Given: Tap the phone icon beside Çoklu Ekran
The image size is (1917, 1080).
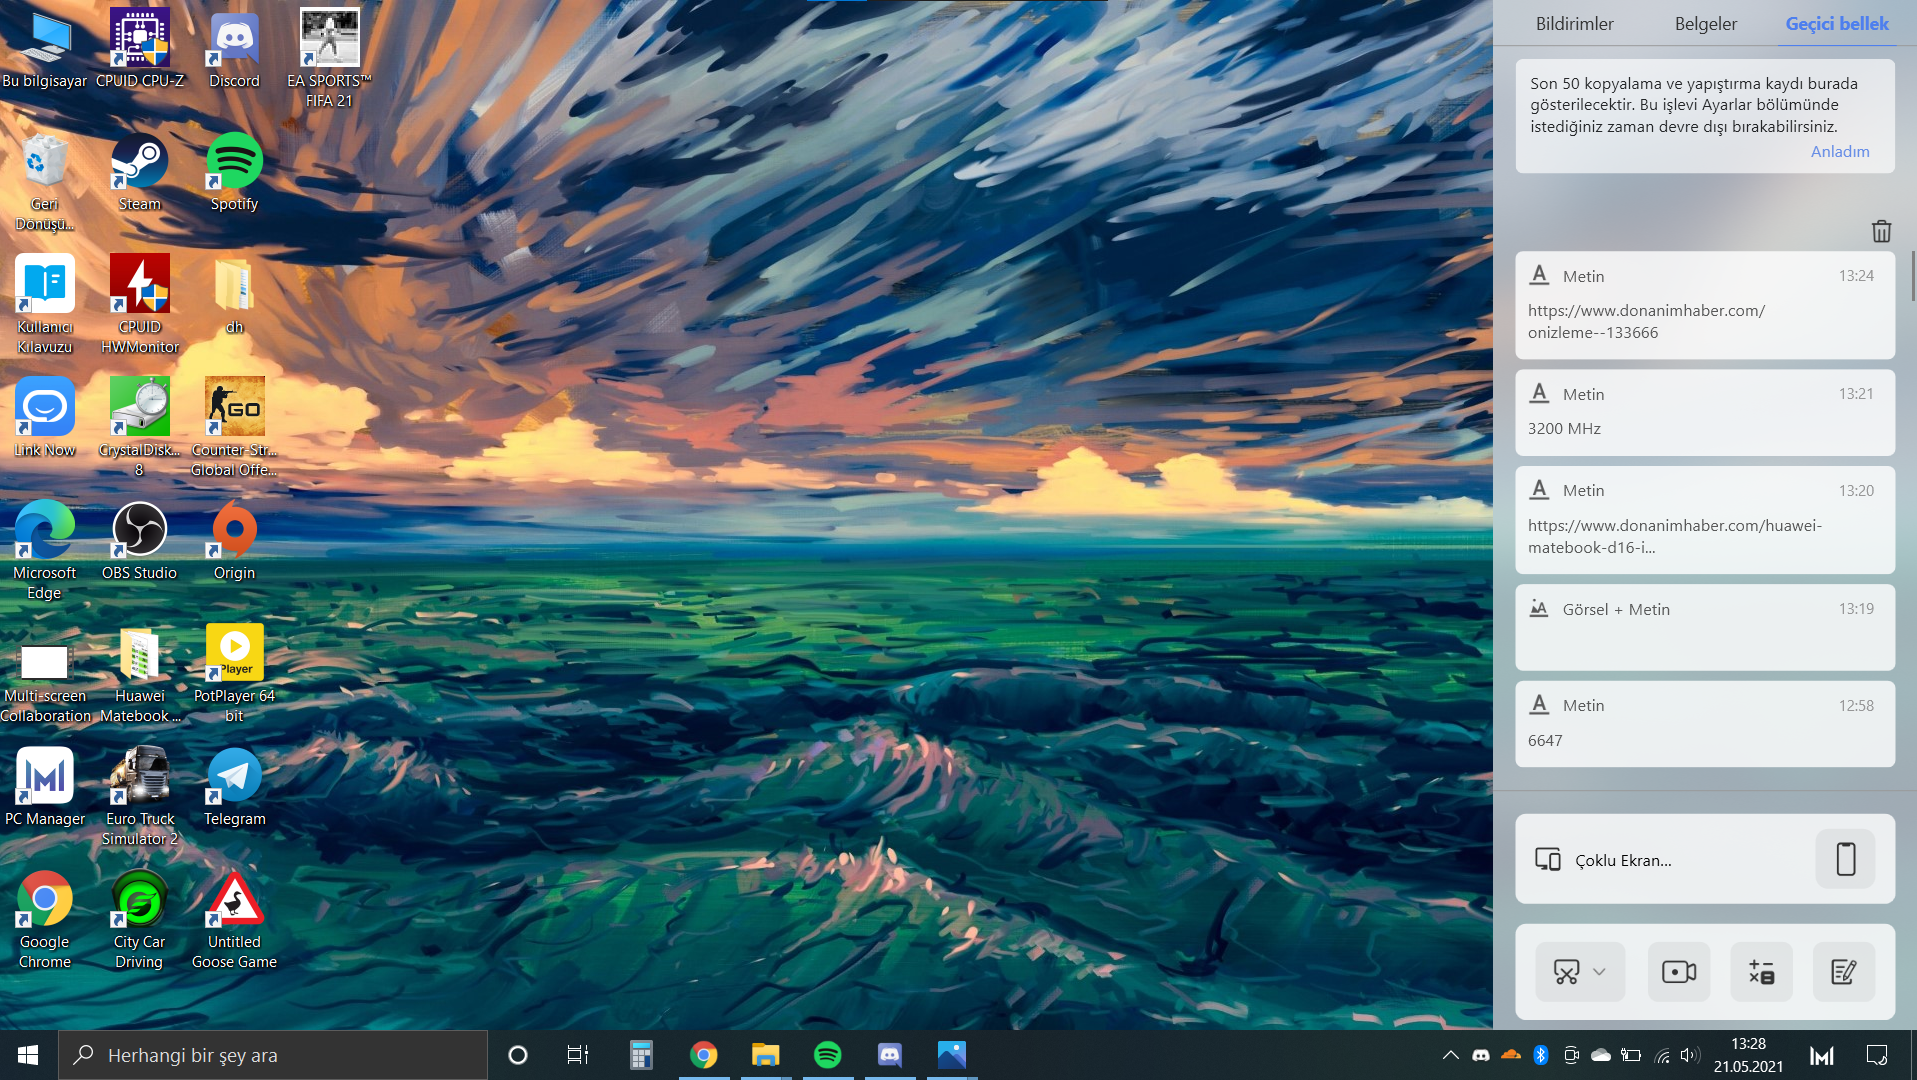Looking at the screenshot, I should pyautogui.click(x=1845, y=859).
